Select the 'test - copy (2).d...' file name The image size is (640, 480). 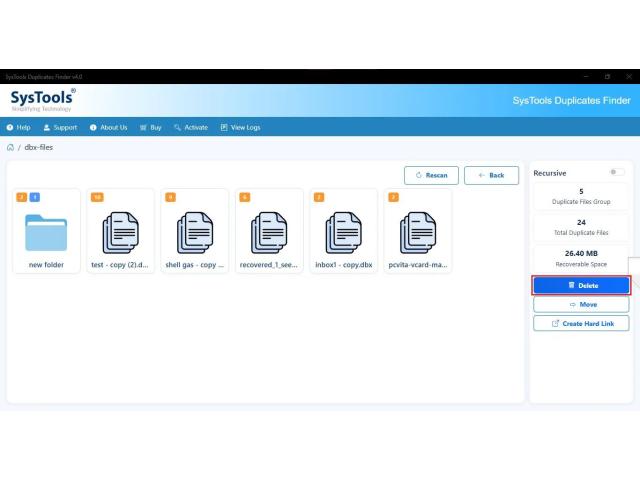coord(120,264)
